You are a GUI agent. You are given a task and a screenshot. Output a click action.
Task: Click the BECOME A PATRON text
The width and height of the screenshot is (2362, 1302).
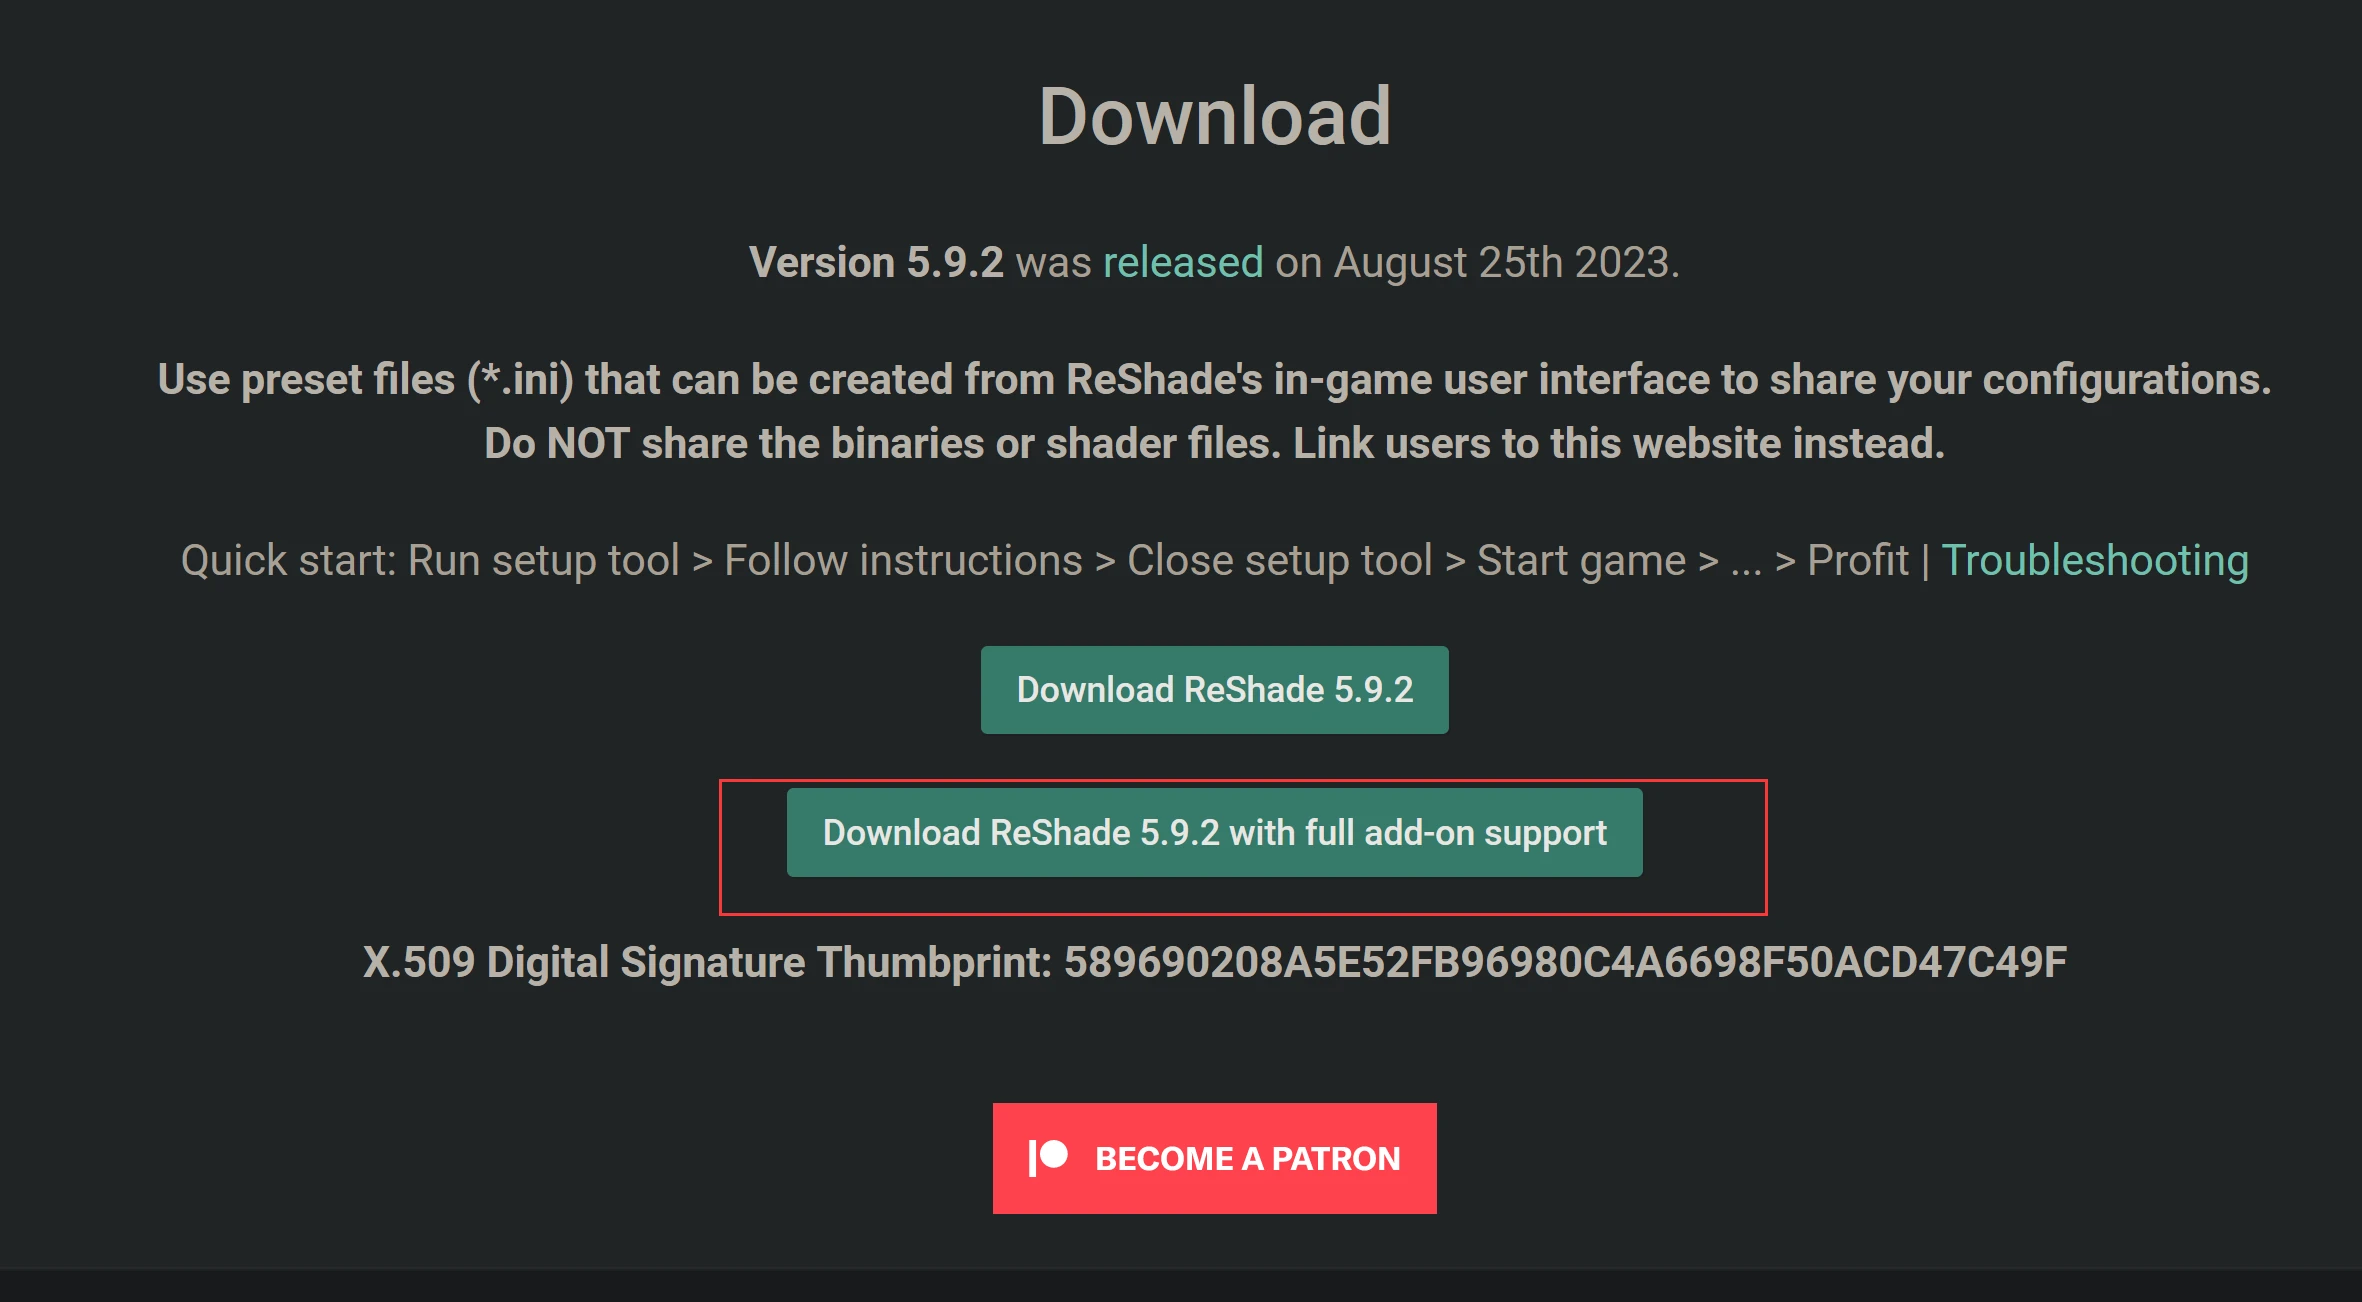click(x=1248, y=1158)
